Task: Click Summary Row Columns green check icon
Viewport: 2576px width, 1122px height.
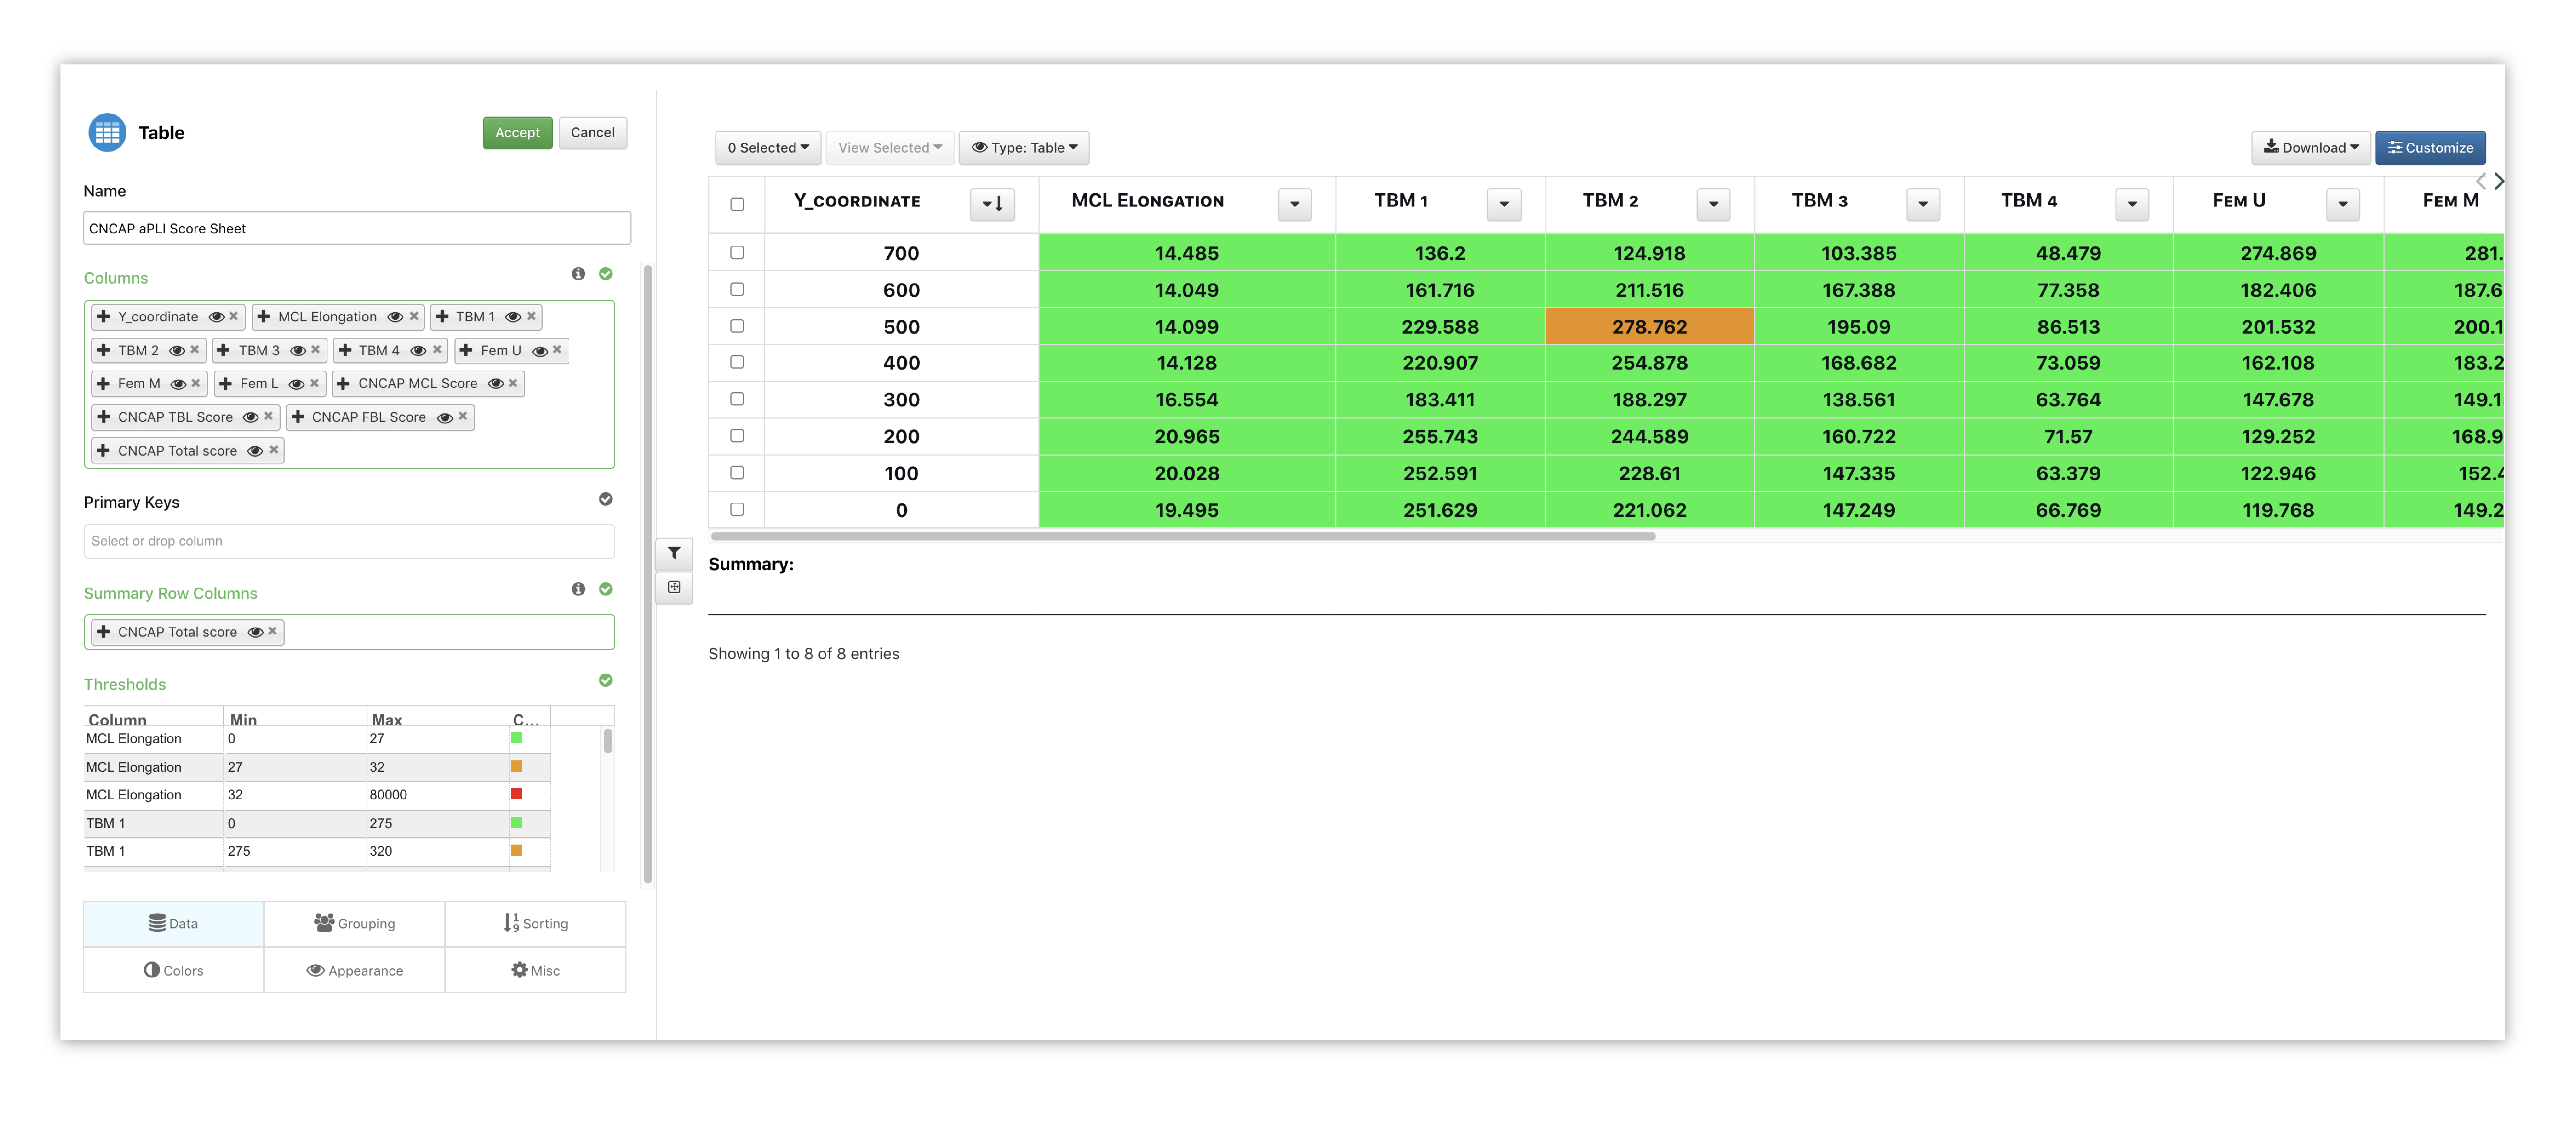Action: 606,589
